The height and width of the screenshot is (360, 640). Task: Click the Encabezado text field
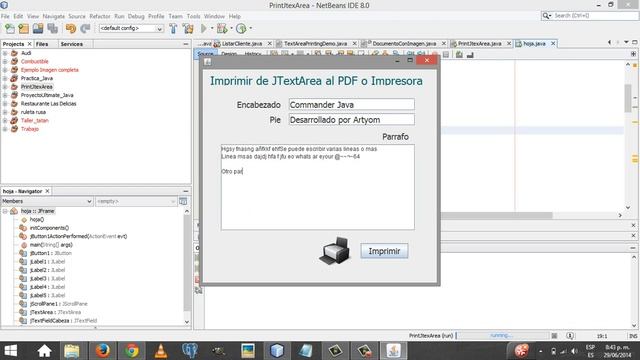tap(351, 104)
